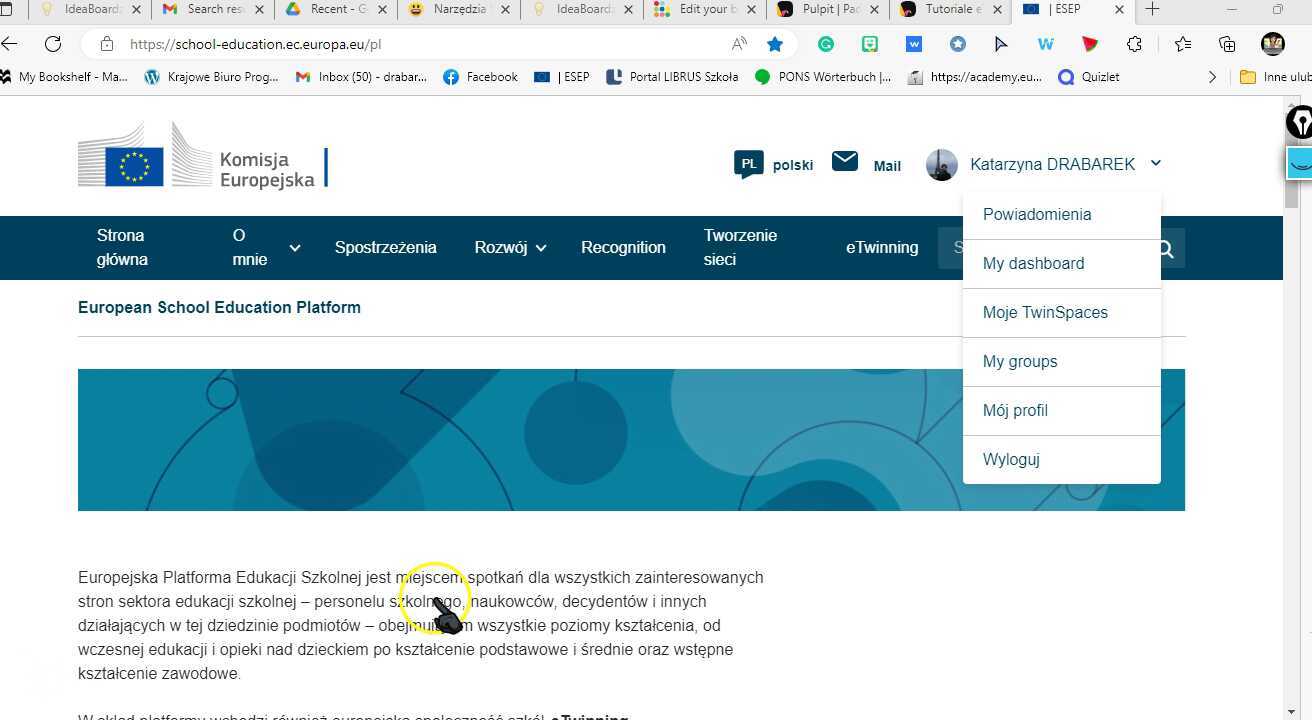Screen dimensions: 1312x720
Task: Open the PL polski language selector
Action: click(773, 164)
